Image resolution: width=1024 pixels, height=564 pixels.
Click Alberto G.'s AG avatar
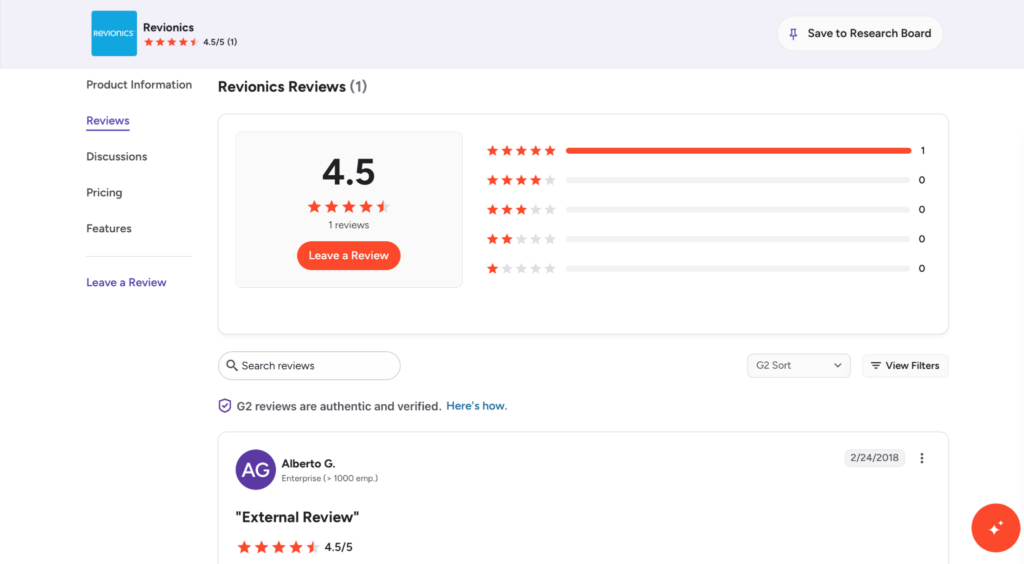(255, 469)
